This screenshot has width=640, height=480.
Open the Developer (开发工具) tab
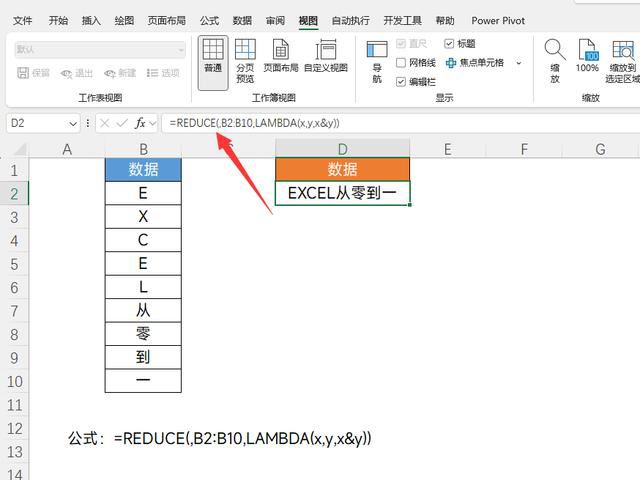402,20
